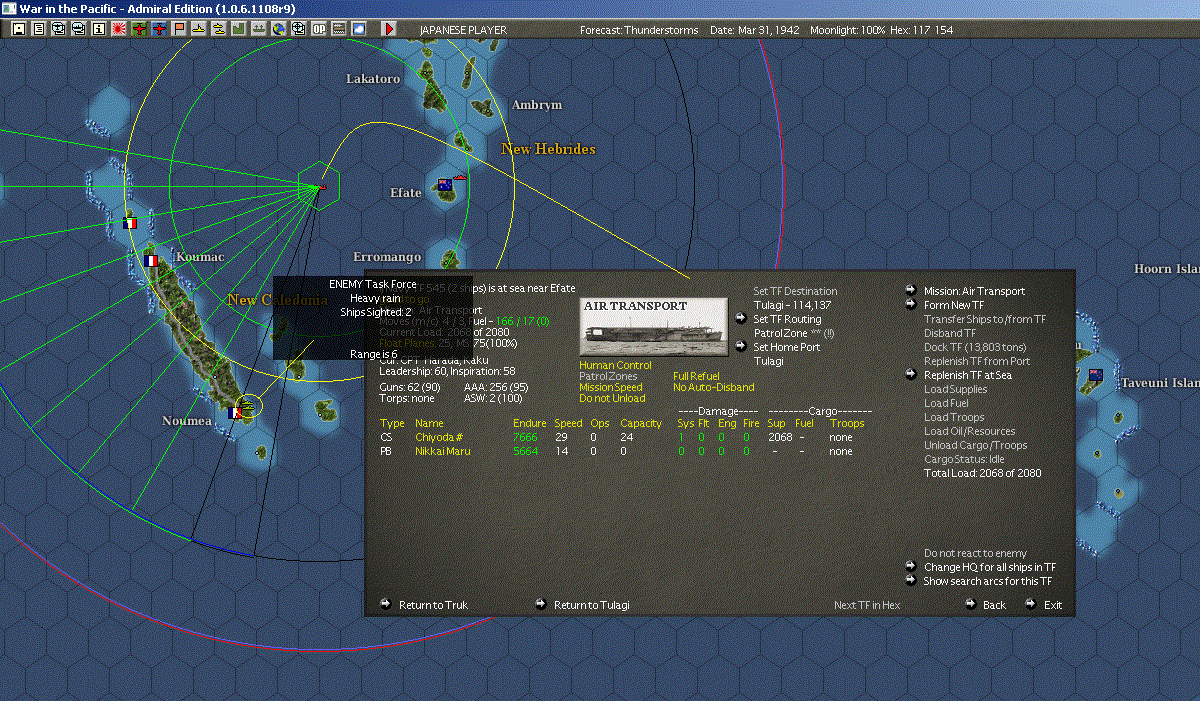Viewport: 1200px width, 701px height.
Task: Click the arrow beside Return to Tulagi
Action: click(x=540, y=604)
